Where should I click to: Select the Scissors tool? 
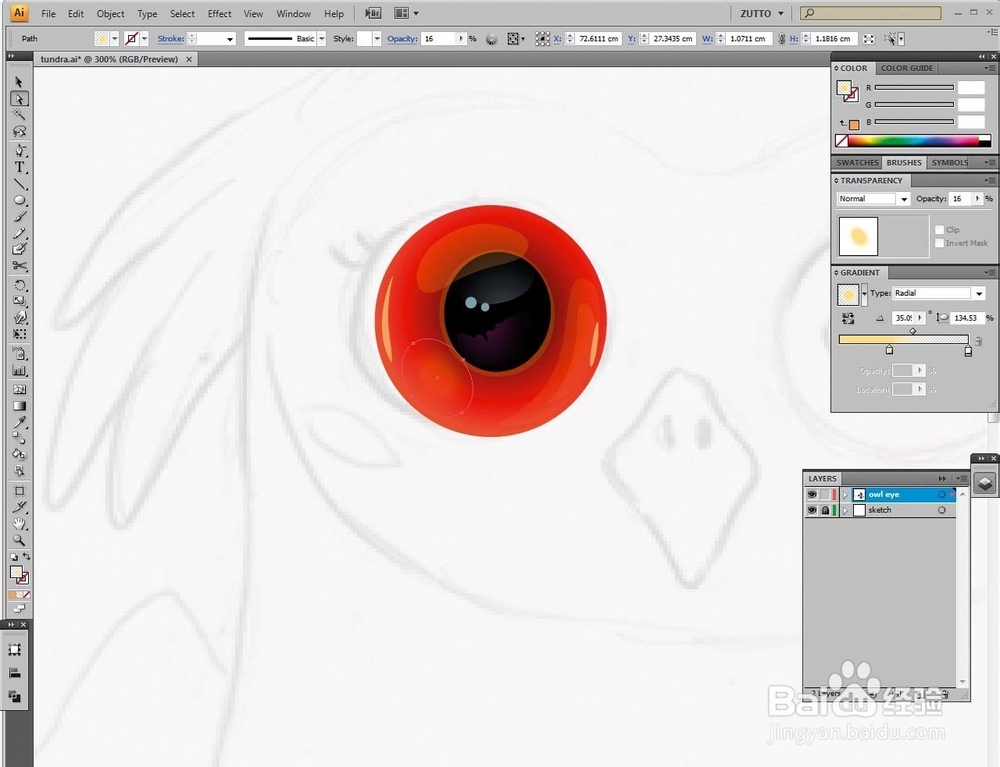pos(19,266)
